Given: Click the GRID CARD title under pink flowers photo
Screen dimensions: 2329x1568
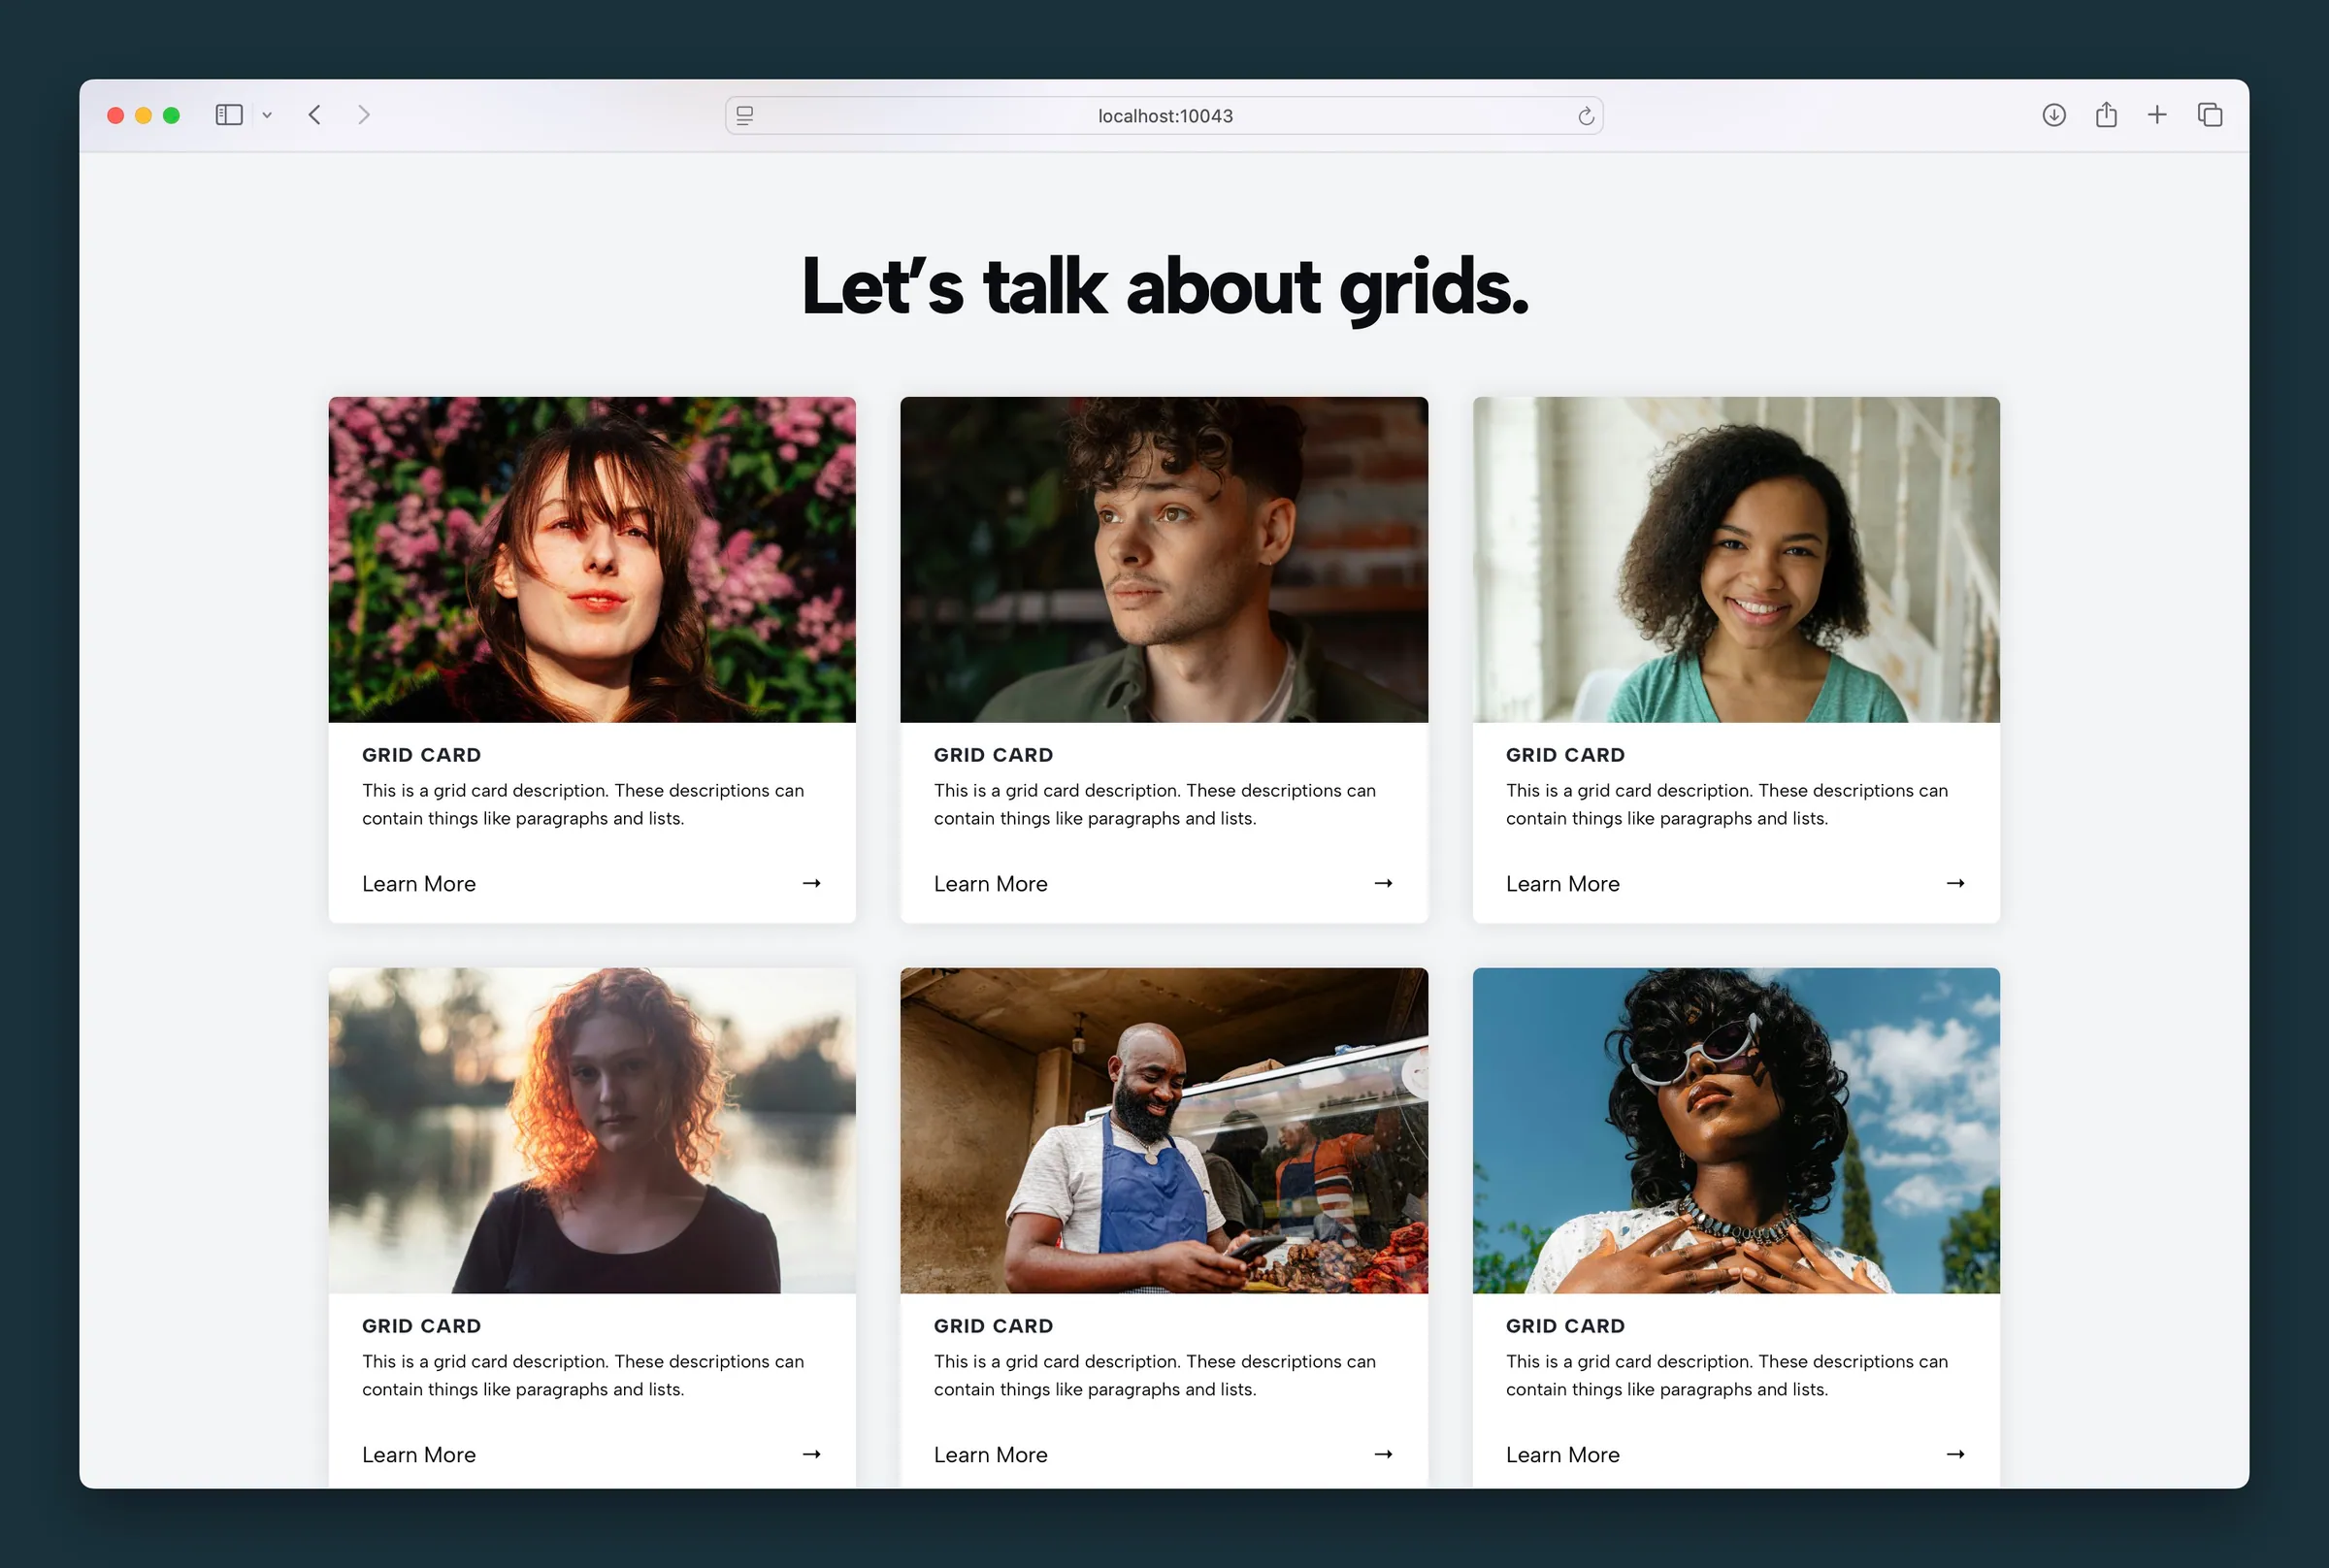Looking at the screenshot, I should pyautogui.click(x=422, y=755).
